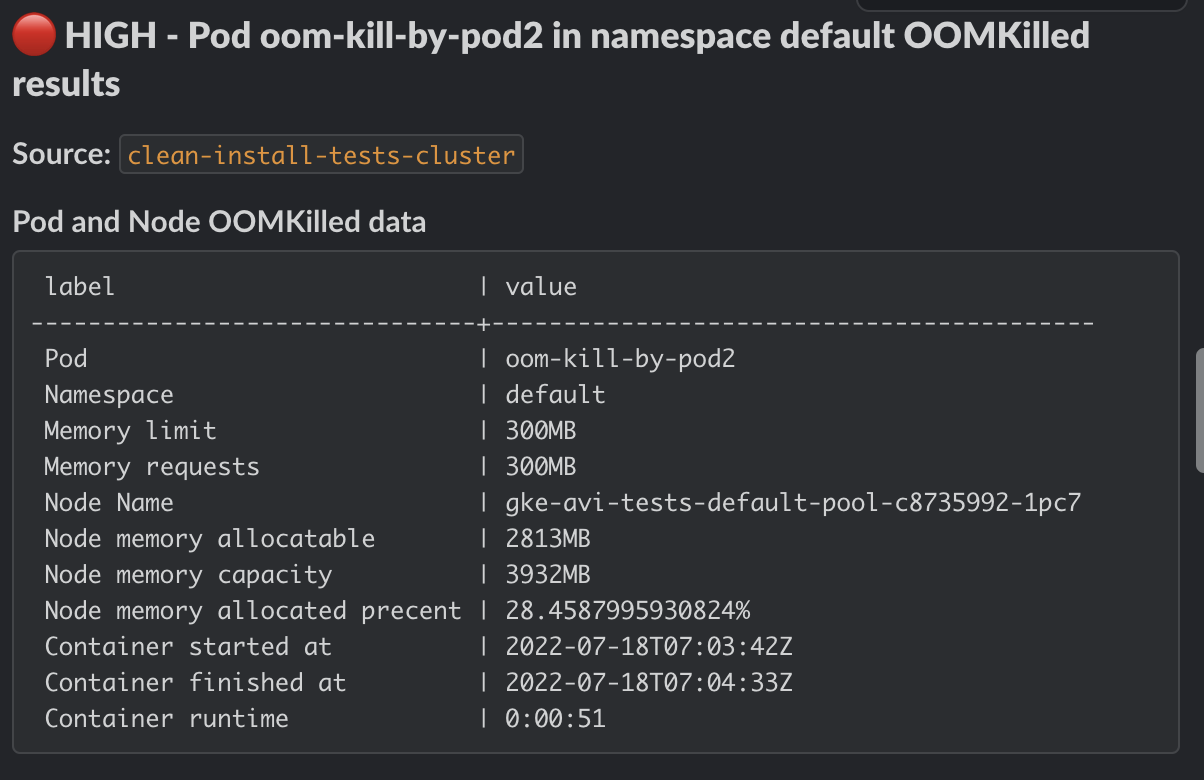Click the Container runtime value 0:00:51
This screenshot has height=780, width=1204.
555,719
